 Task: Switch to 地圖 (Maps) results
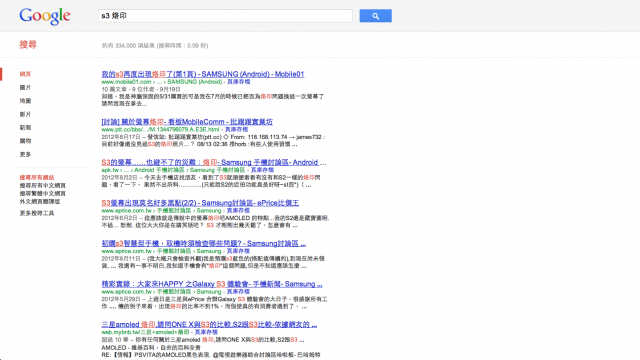click(25, 101)
